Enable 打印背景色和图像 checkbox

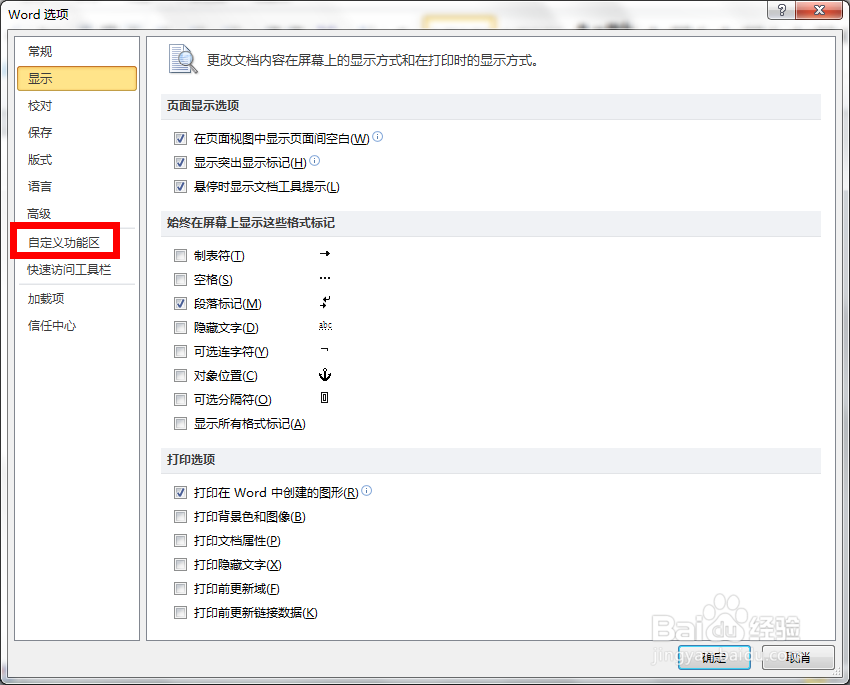coord(180,517)
